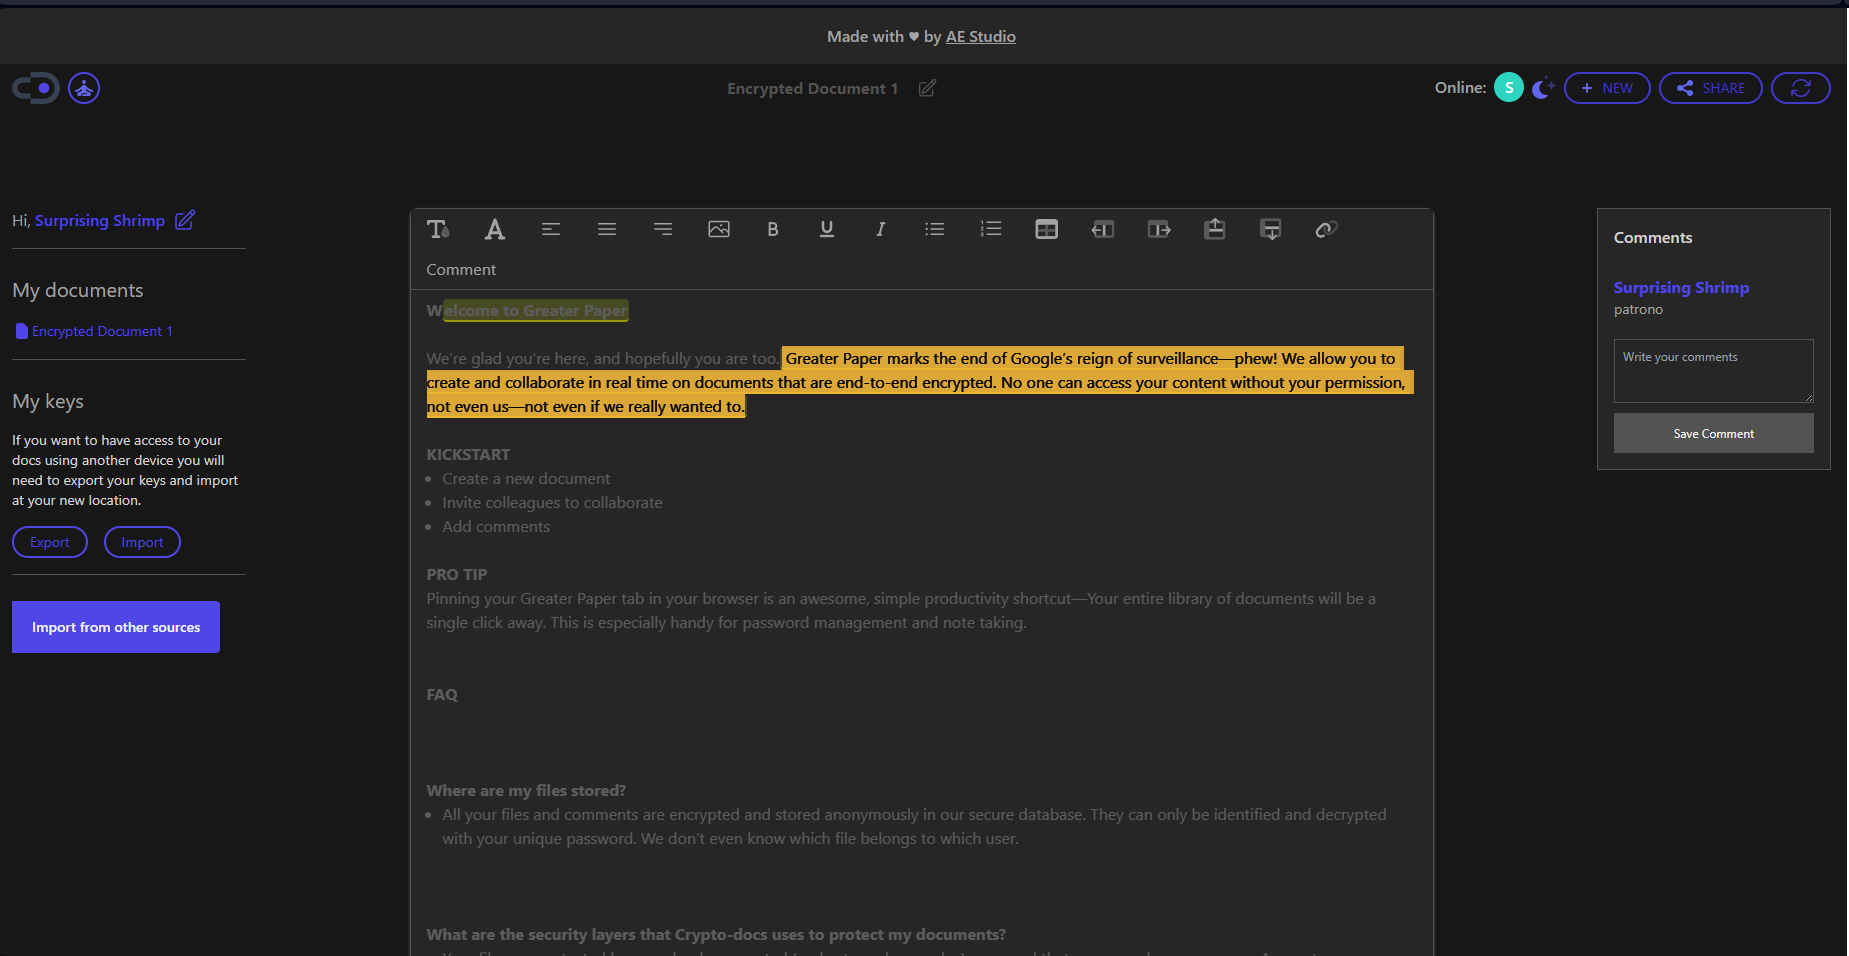
Task: Click the online user avatar S
Action: coord(1509,87)
